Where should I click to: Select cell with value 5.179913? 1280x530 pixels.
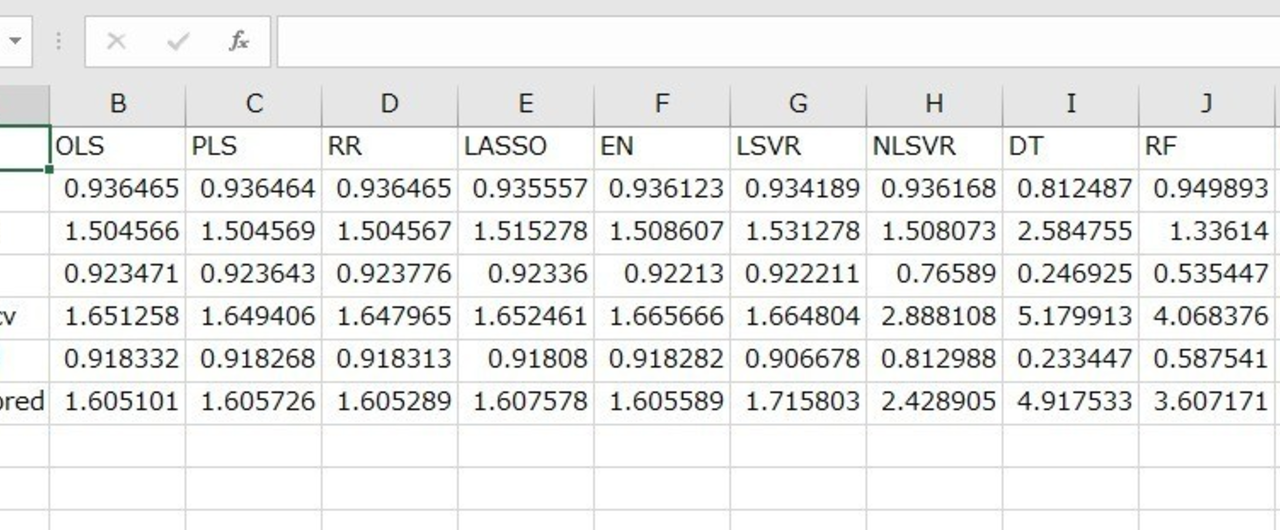pyautogui.click(x=1071, y=317)
